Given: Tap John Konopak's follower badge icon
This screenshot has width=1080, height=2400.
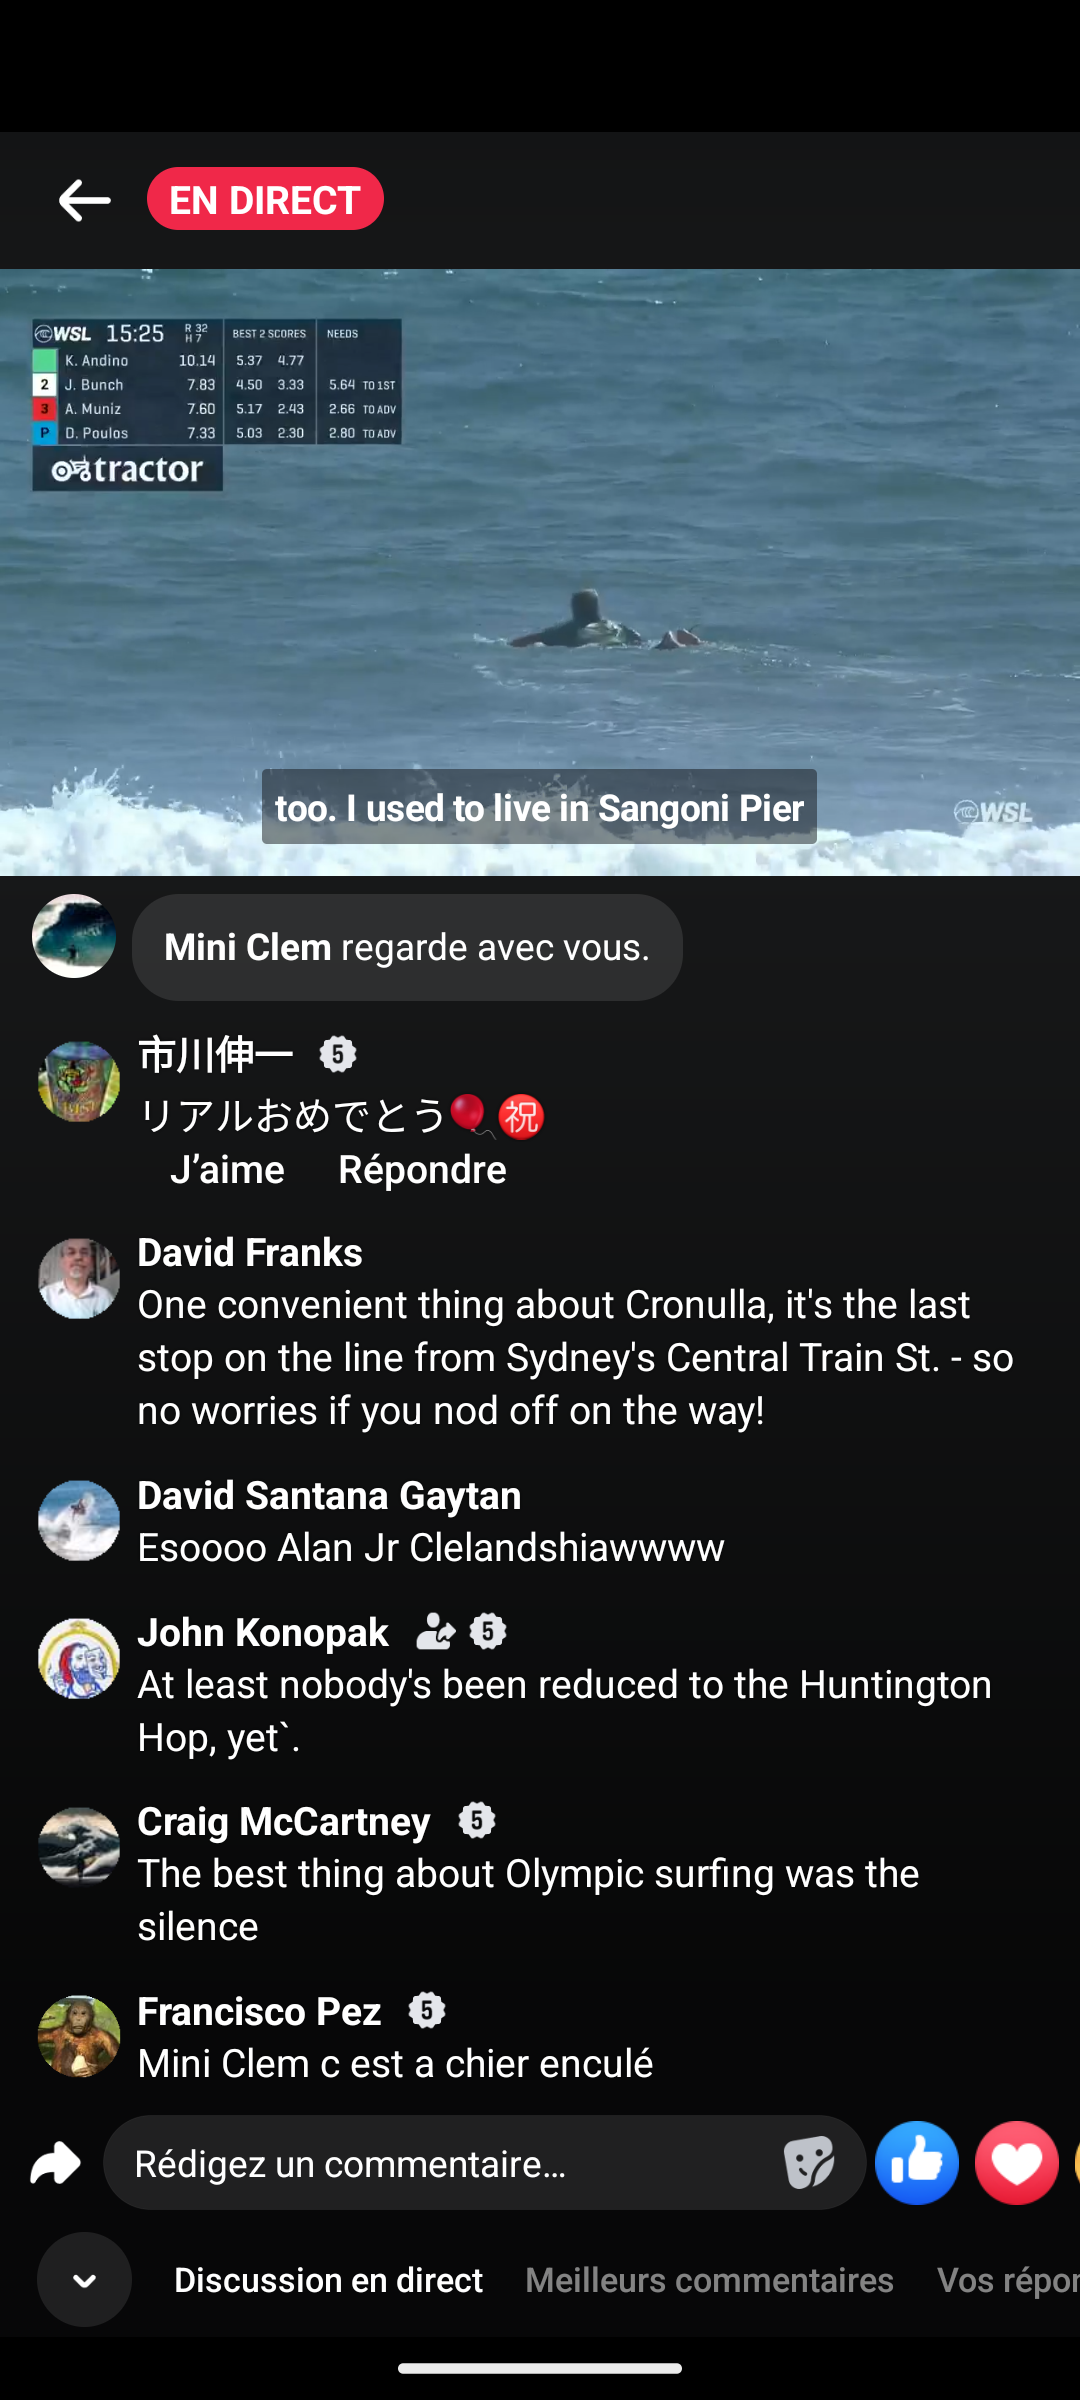Looking at the screenshot, I should coord(435,1632).
